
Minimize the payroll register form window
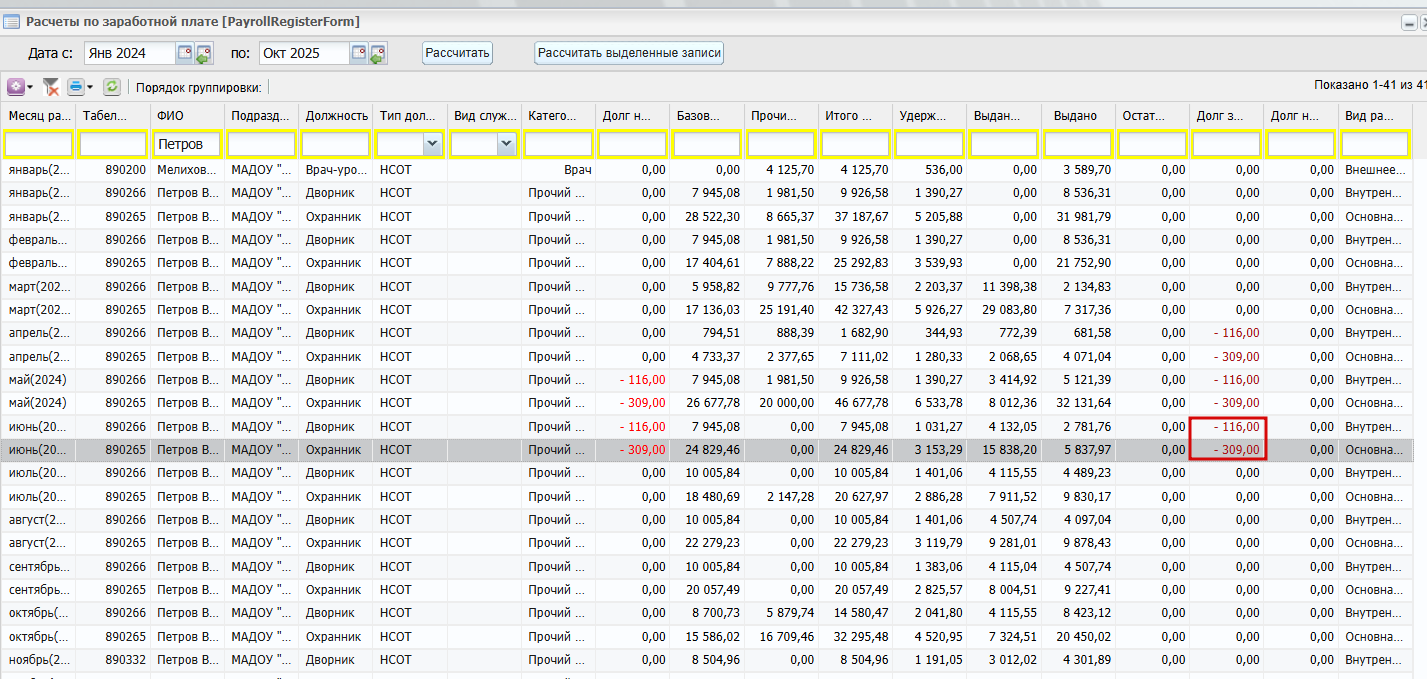(1409, 22)
